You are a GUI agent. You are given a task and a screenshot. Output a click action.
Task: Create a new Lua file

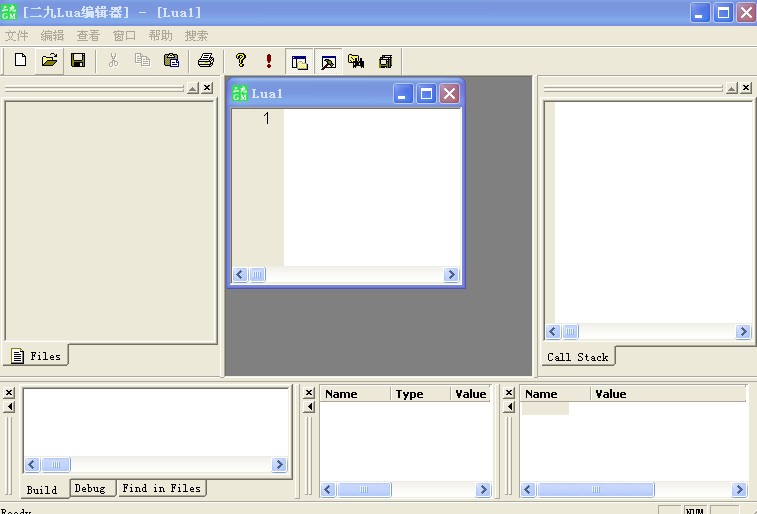pyautogui.click(x=20, y=60)
